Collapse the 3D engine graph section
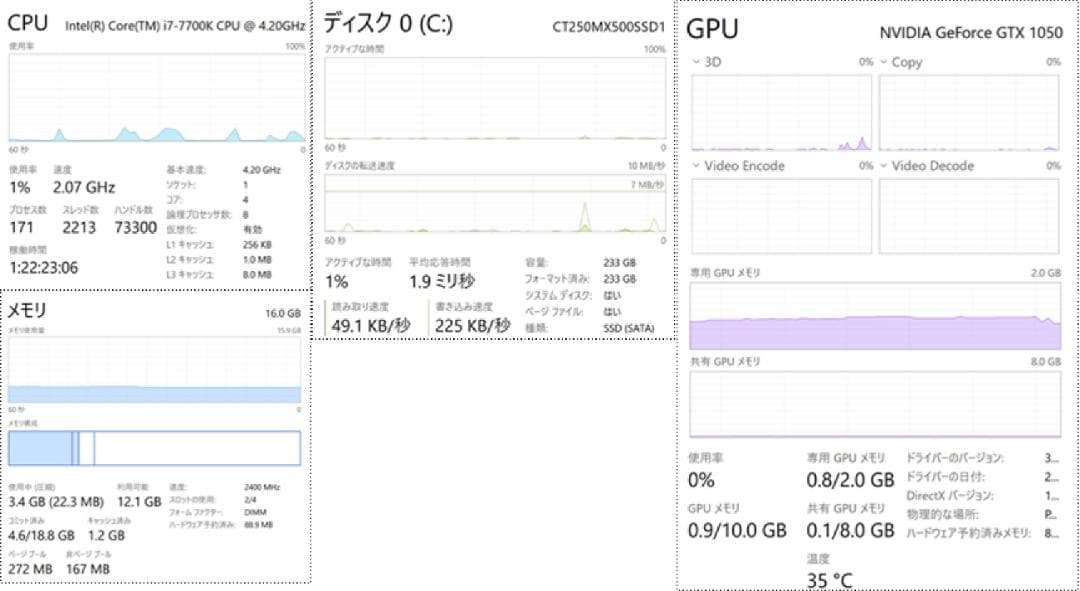This screenshot has height=591, width=1080. coord(696,62)
